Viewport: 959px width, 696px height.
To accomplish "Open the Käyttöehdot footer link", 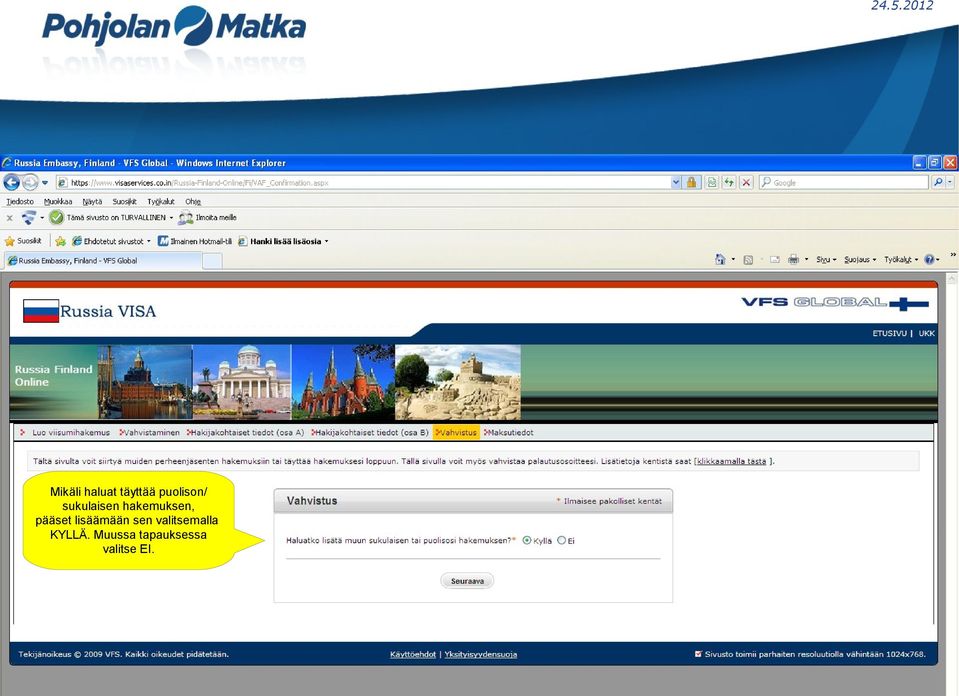I will [413, 654].
